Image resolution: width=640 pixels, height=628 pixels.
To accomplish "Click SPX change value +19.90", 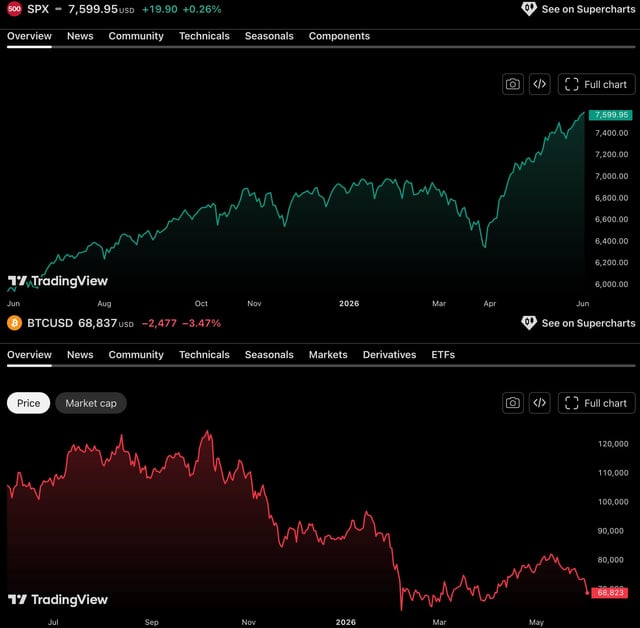I will [x=160, y=9].
